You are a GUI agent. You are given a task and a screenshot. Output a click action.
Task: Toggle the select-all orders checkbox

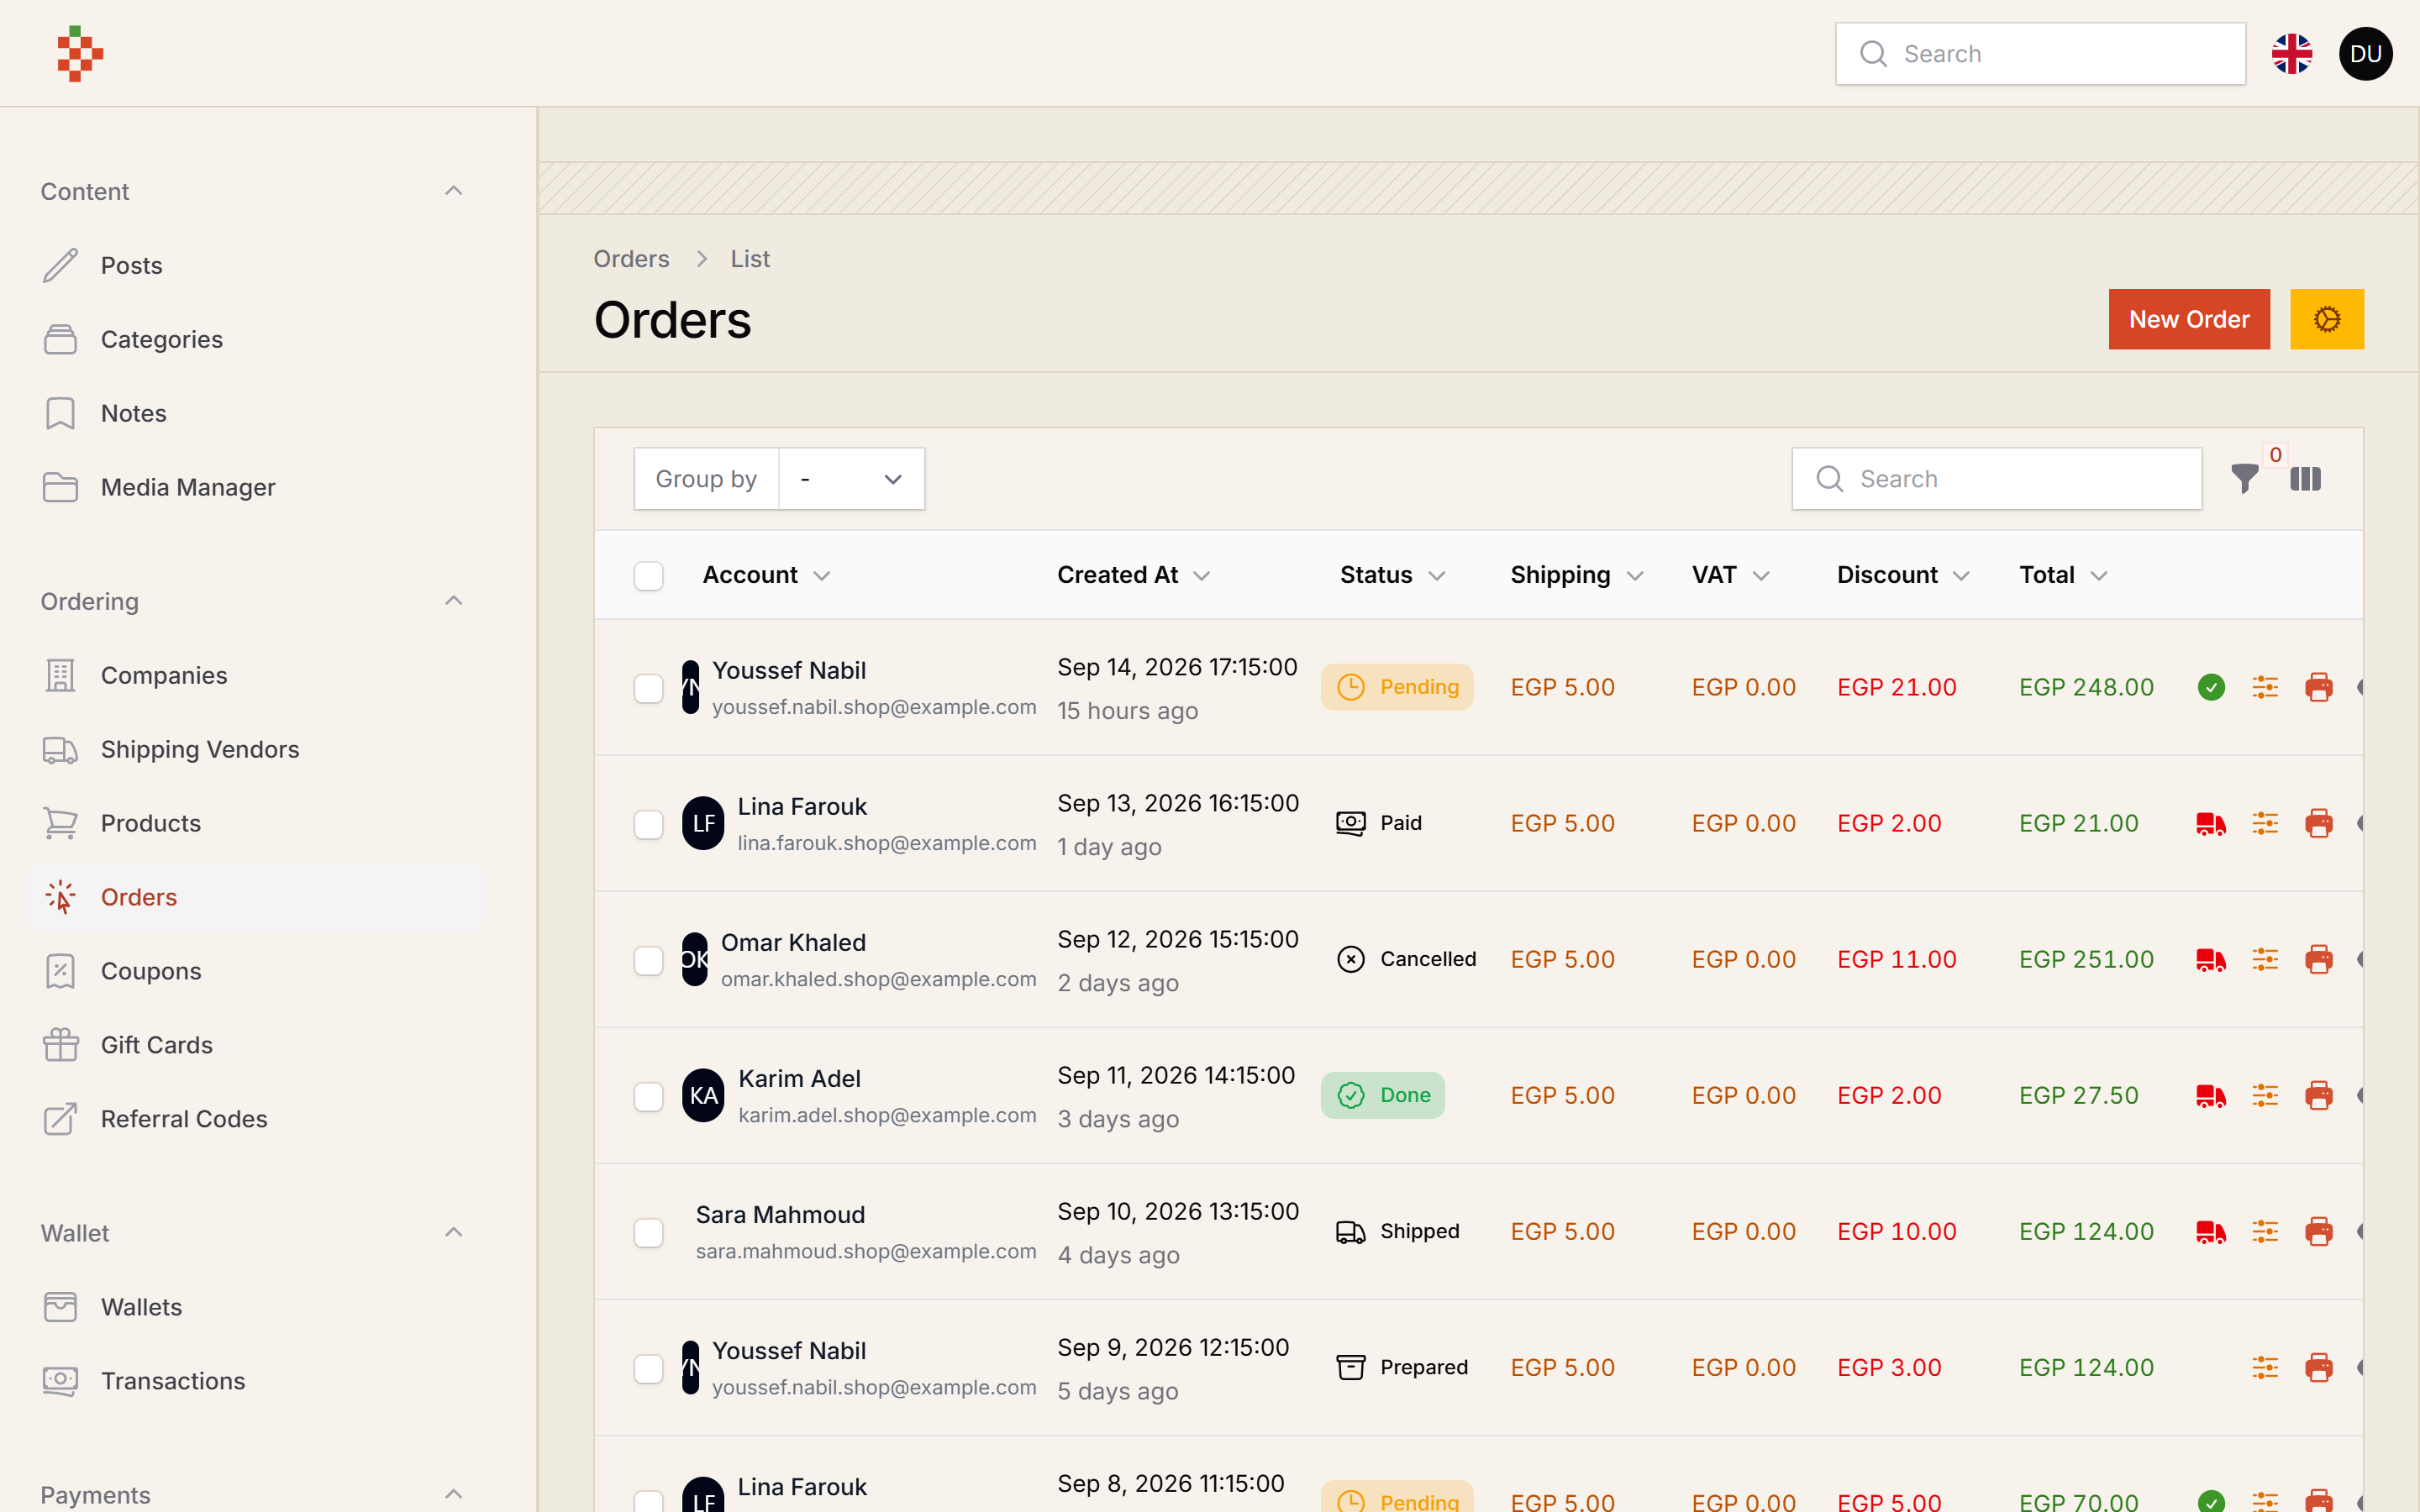(x=648, y=576)
